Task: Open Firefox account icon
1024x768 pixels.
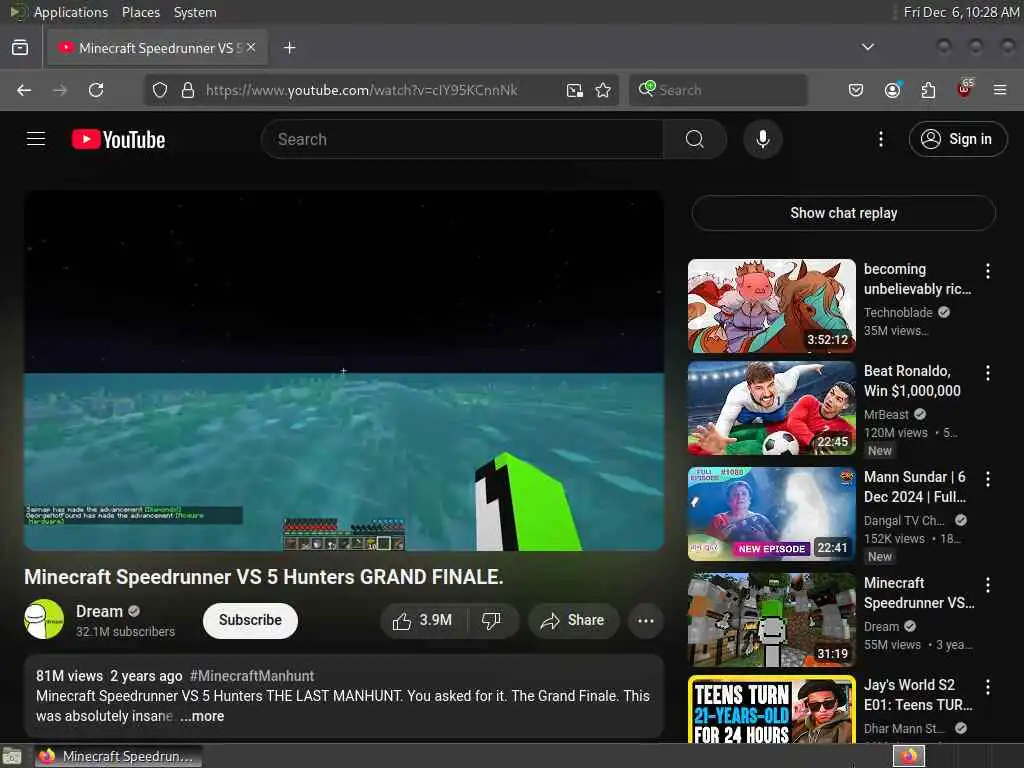Action: point(892,90)
